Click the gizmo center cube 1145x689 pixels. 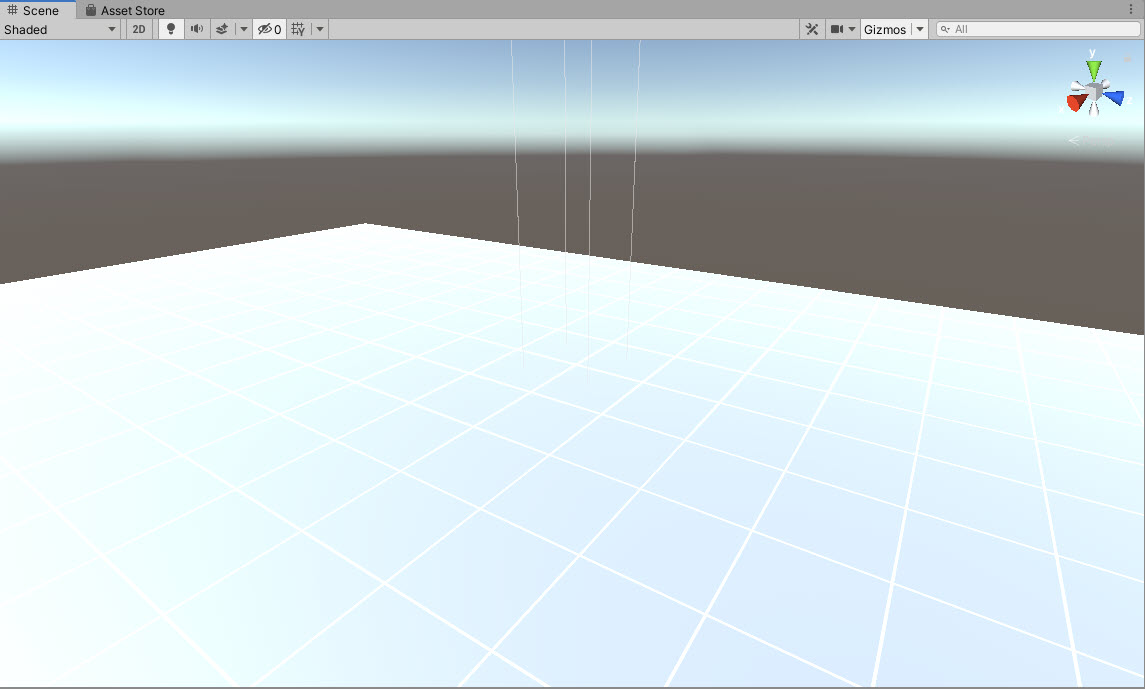[x=1094, y=92]
